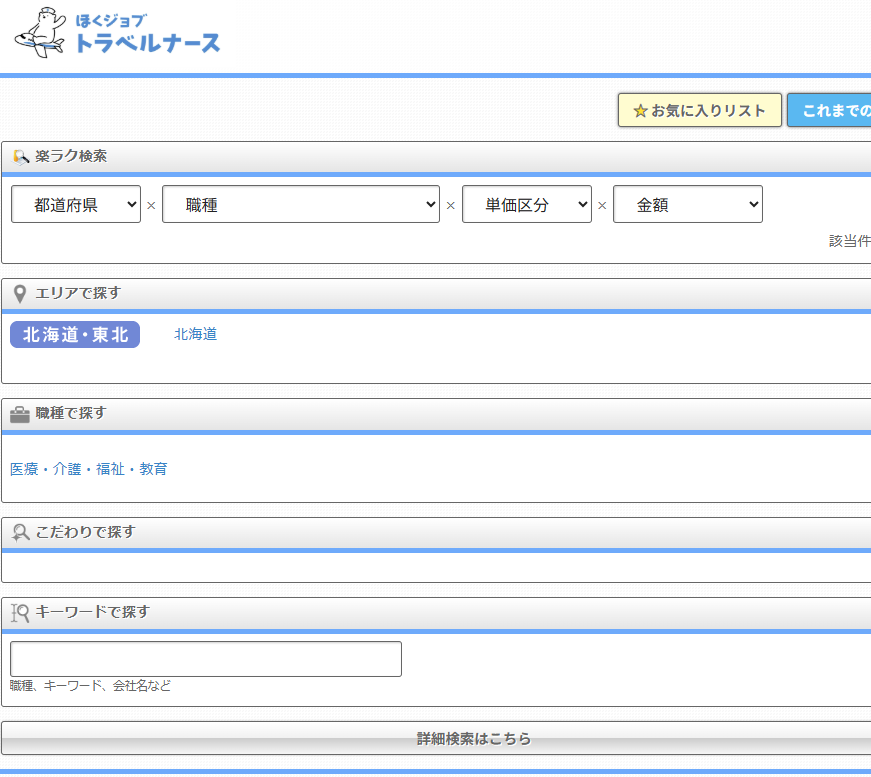Click the keyword search input field
Viewport: 871px width, 777px height.
206,659
